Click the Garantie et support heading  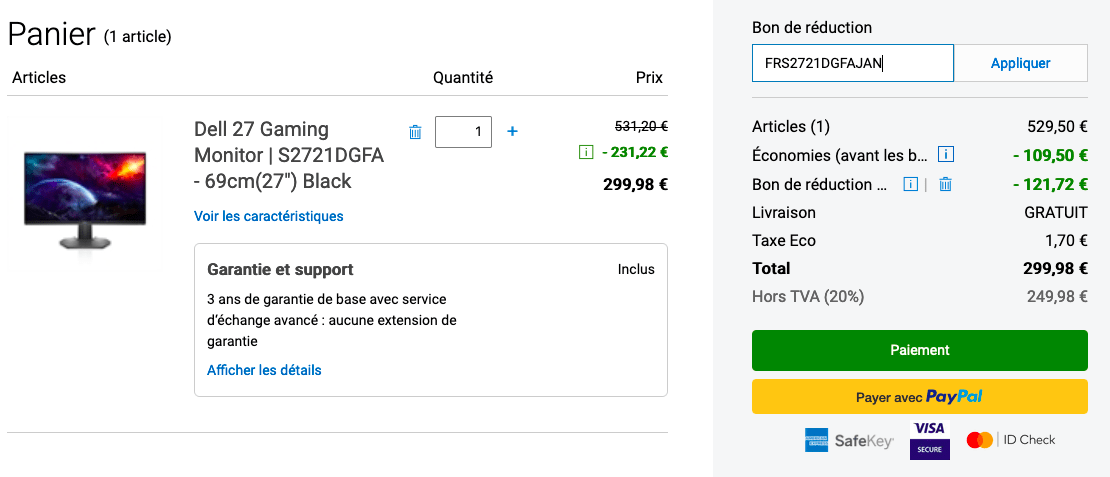(x=280, y=270)
